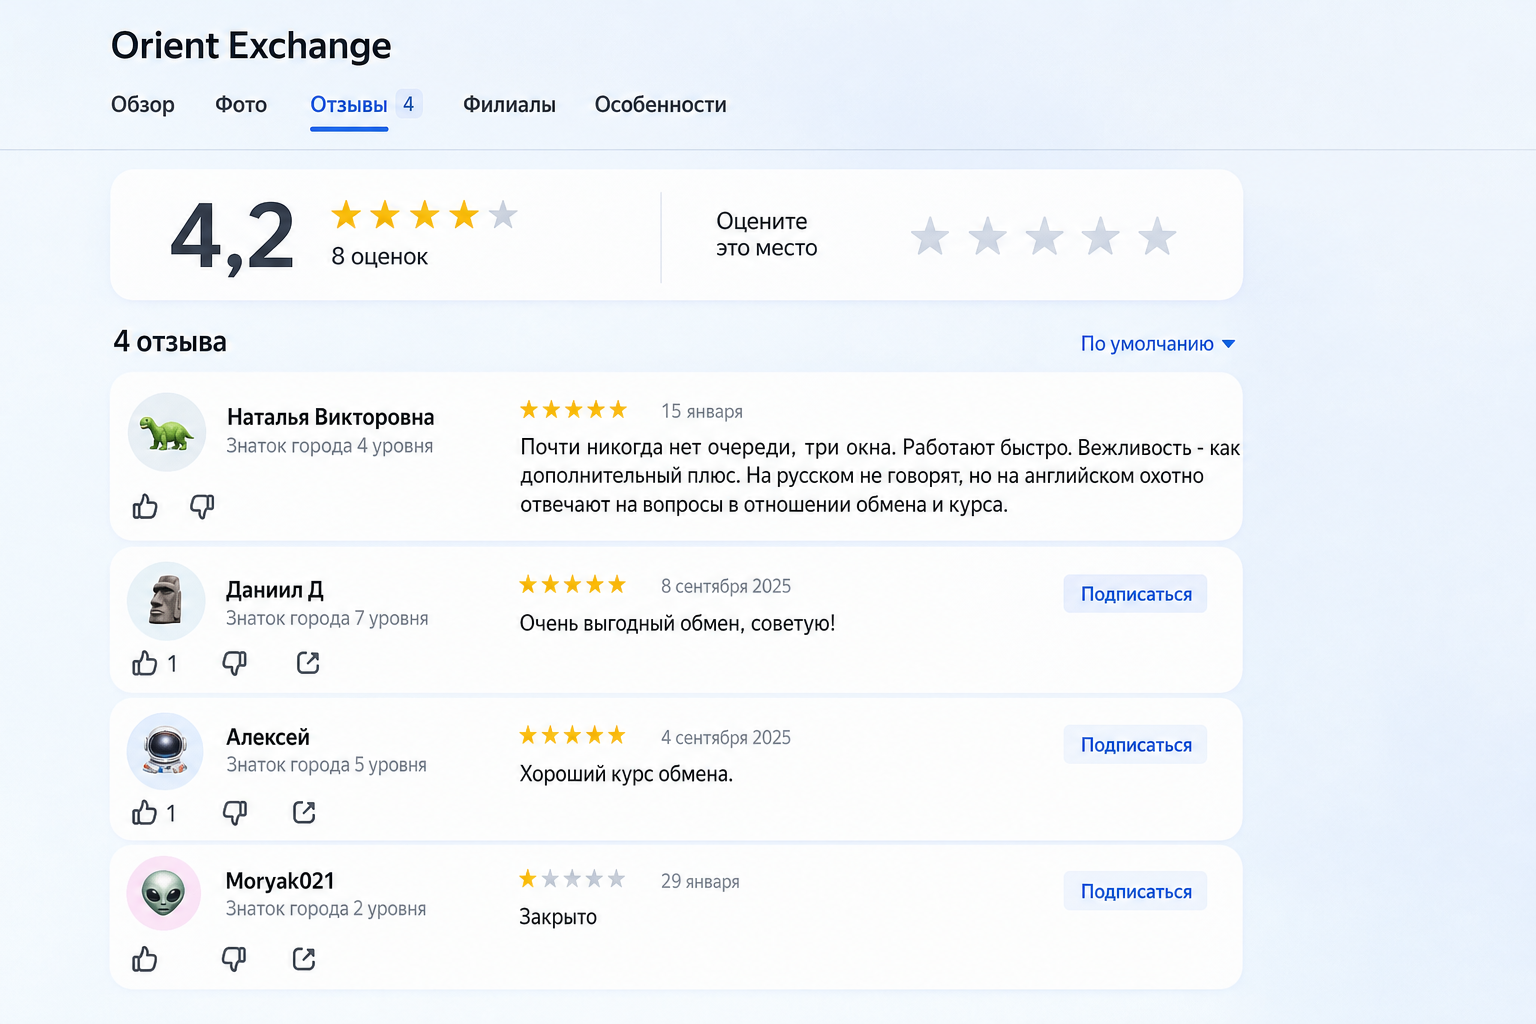
Task: Switch to the Фото tab
Action: (241, 105)
